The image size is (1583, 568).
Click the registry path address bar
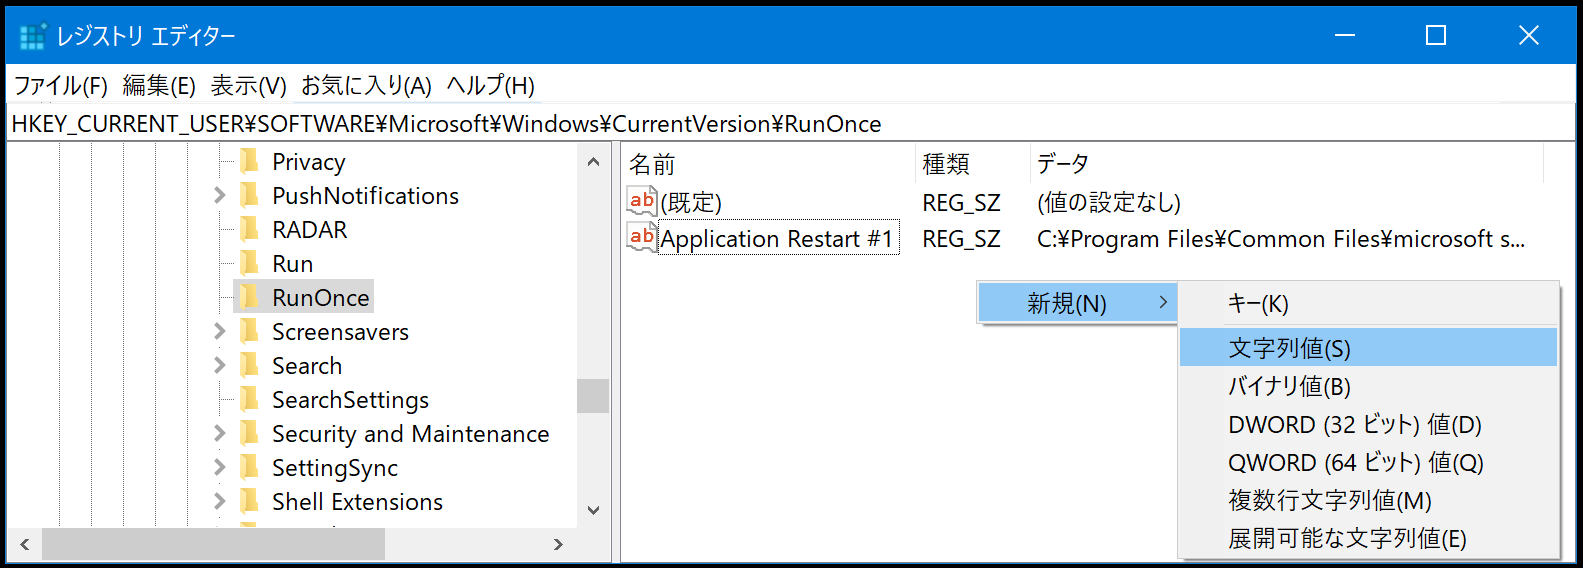[x=791, y=123]
